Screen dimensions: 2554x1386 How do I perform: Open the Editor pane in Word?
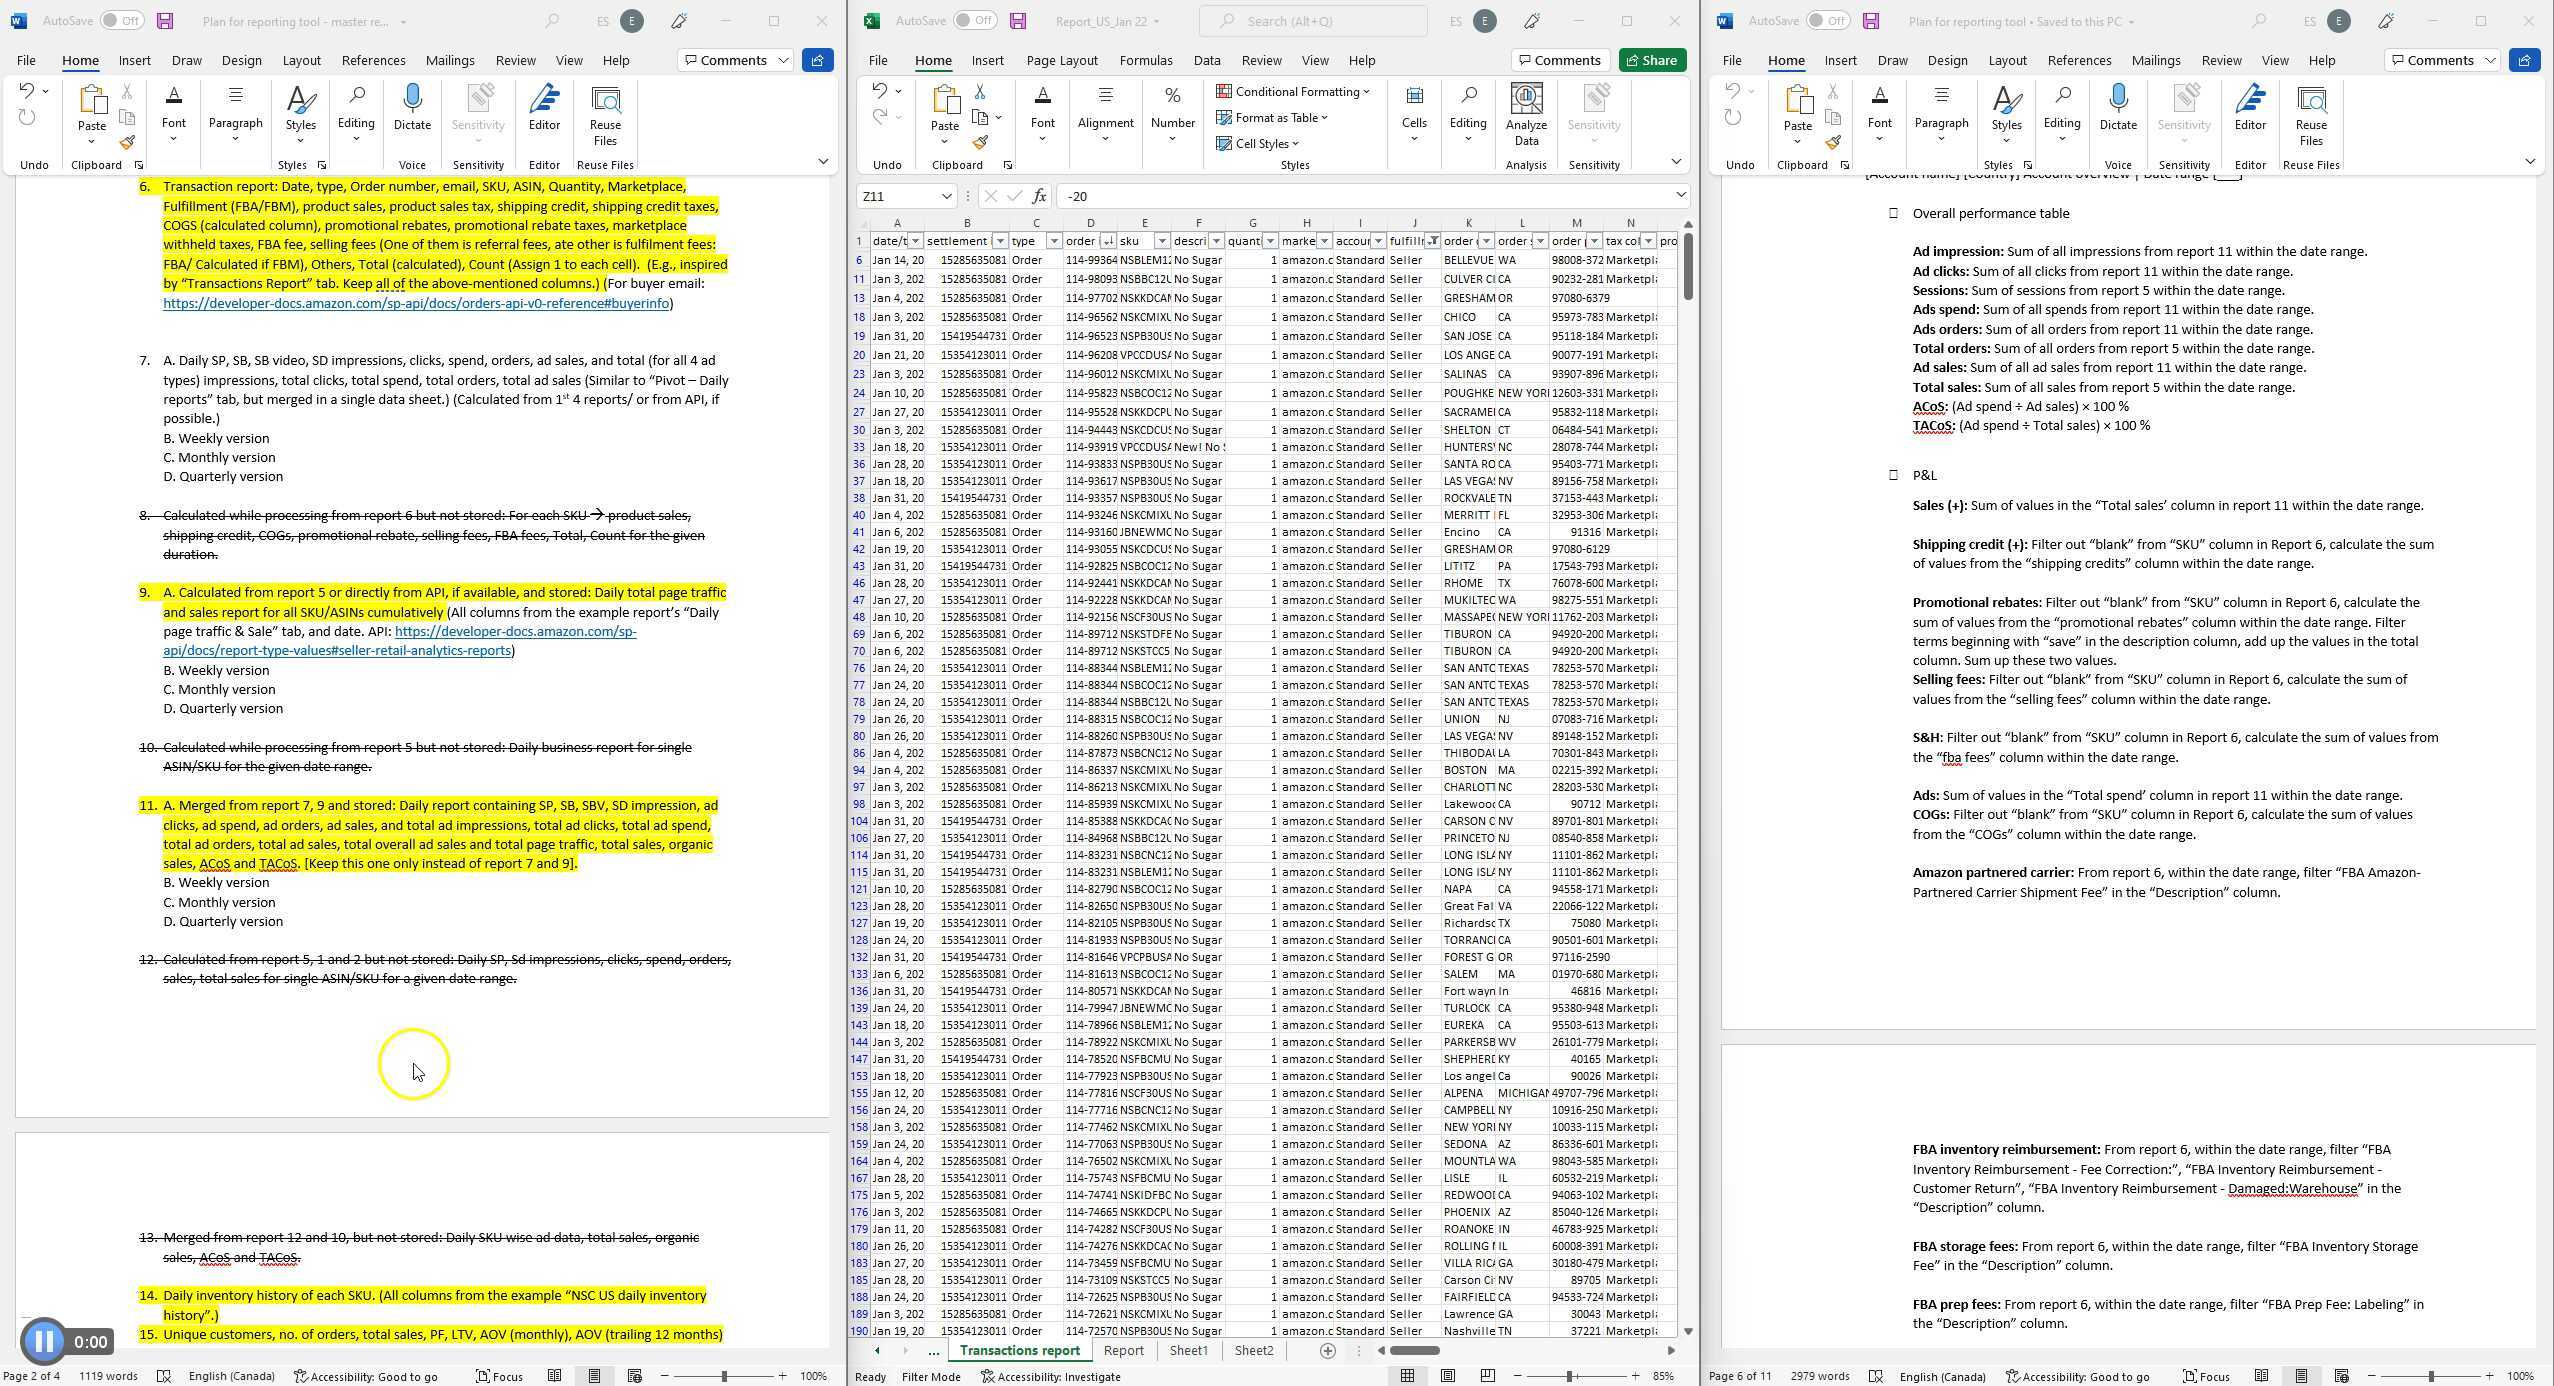point(543,112)
